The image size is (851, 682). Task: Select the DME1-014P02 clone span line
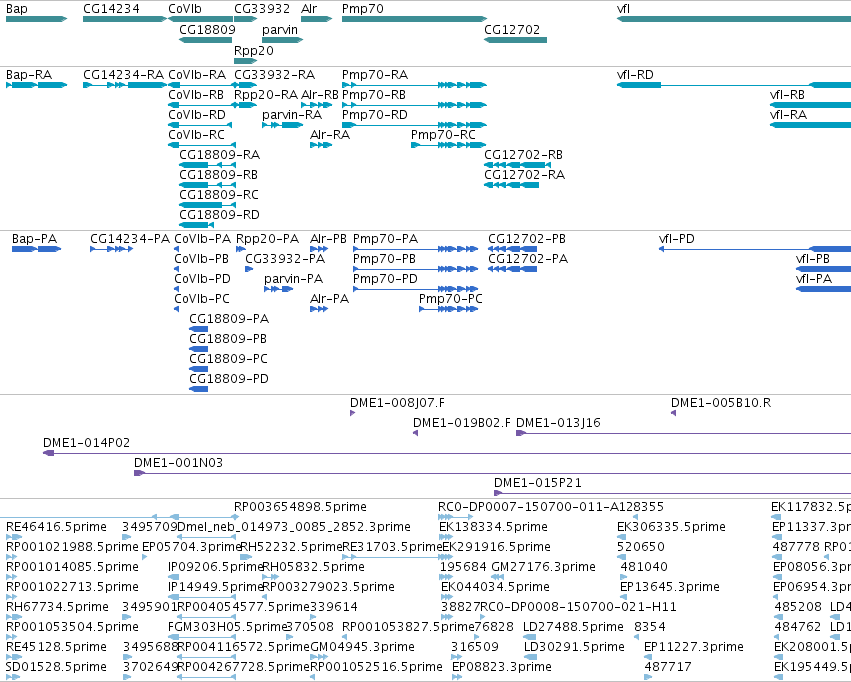pos(447,453)
